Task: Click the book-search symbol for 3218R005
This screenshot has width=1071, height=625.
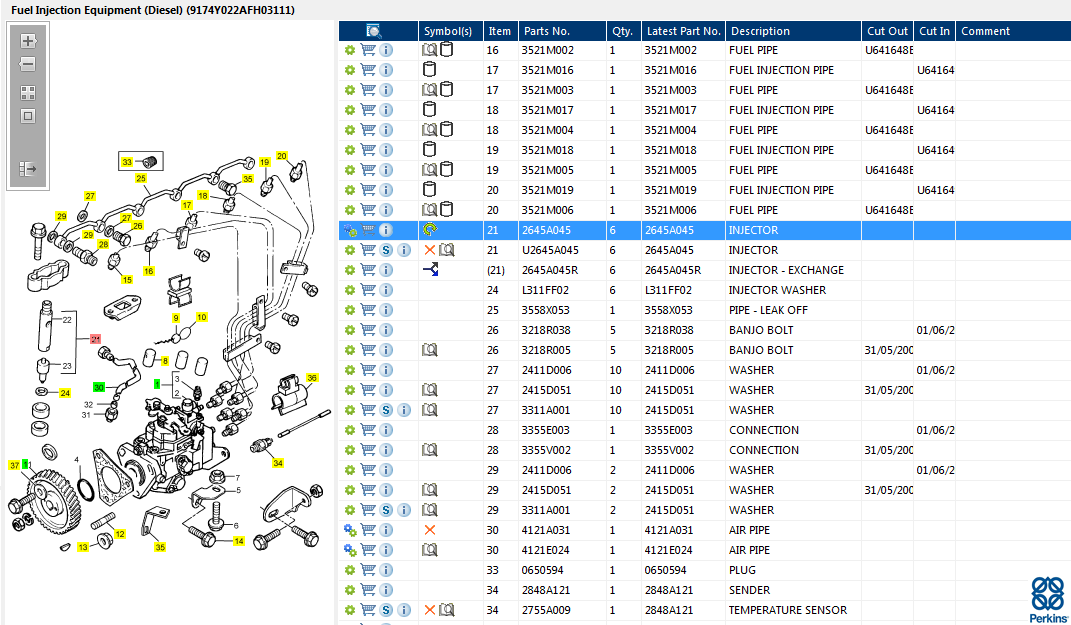Action: coord(429,350)
